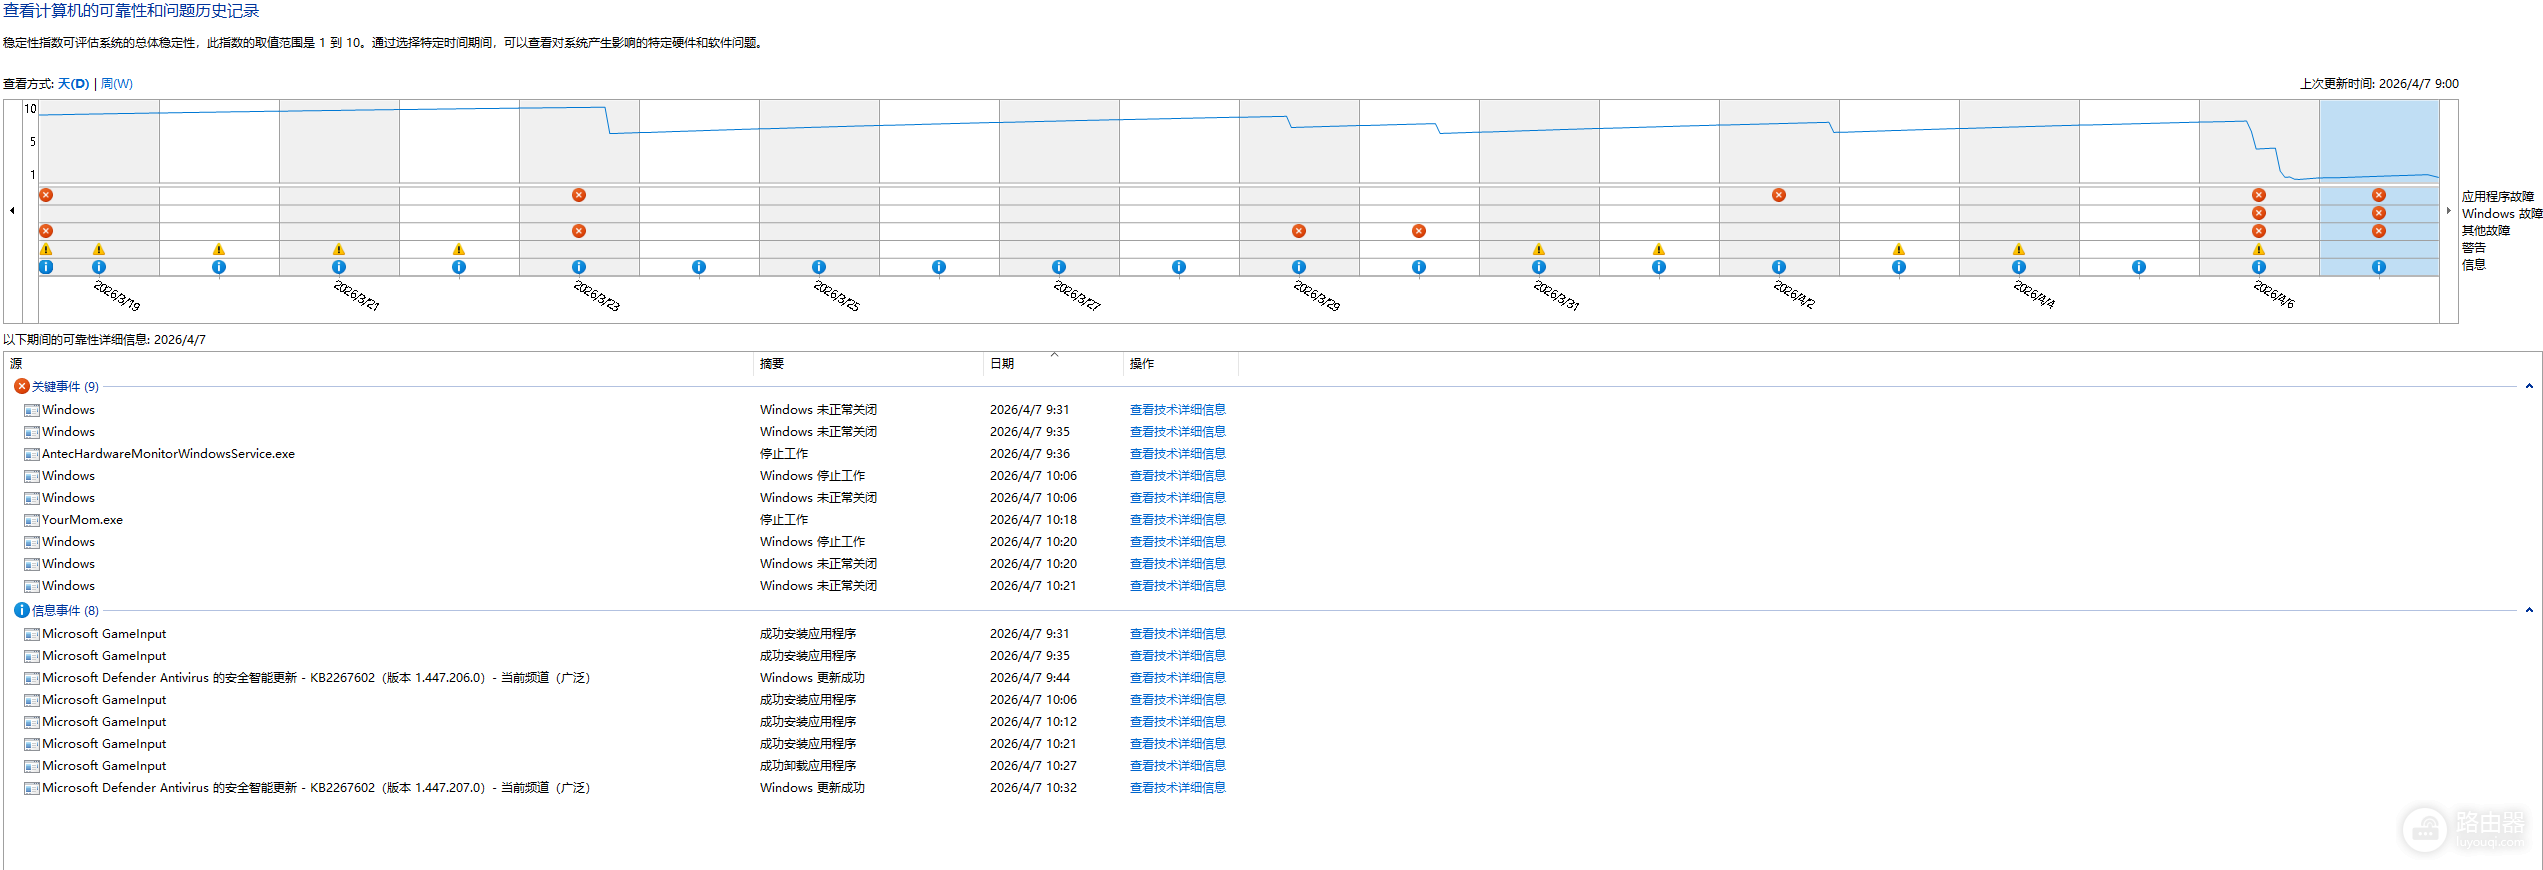Click Windows failure icon in highlighted 2026/4/7 column

(2379, 213)
